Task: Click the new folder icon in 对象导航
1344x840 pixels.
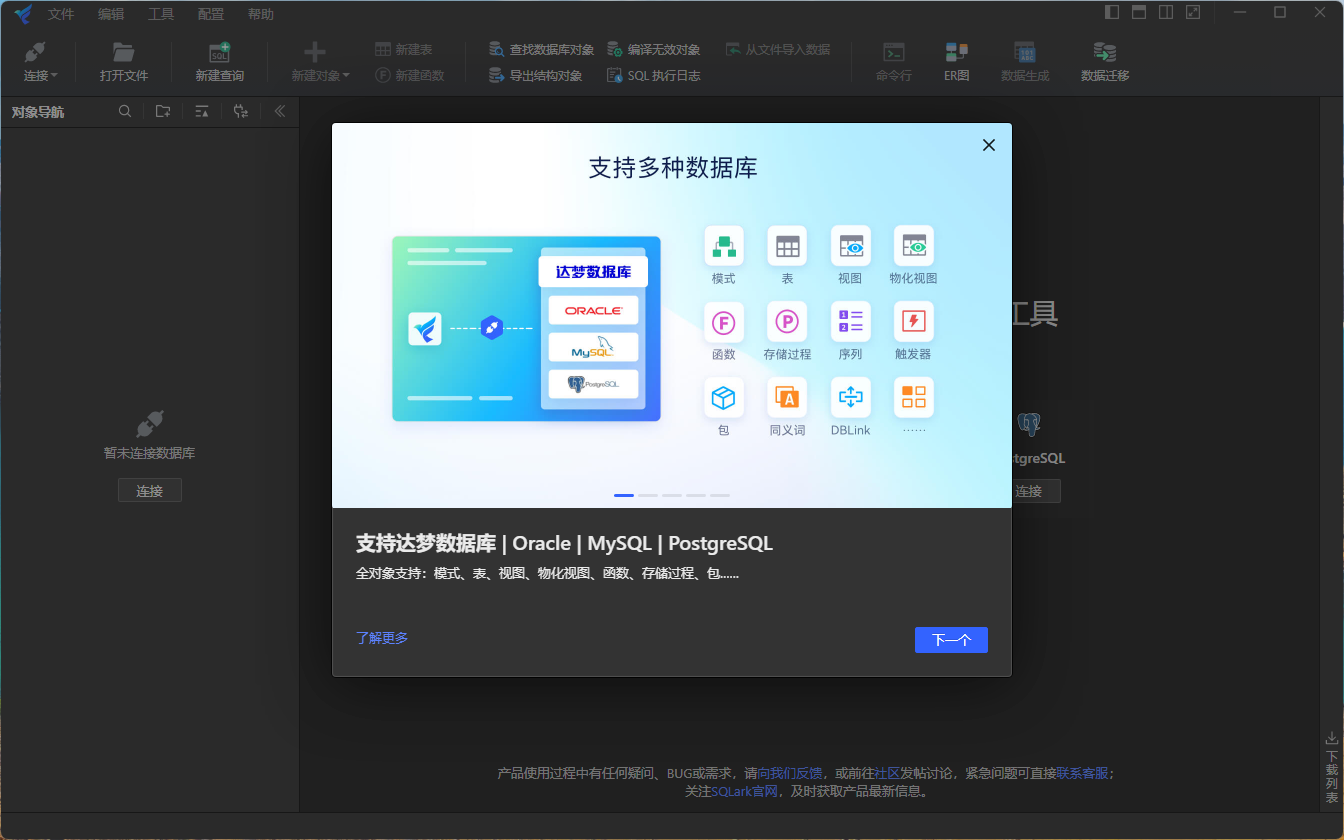Action: 163,111
